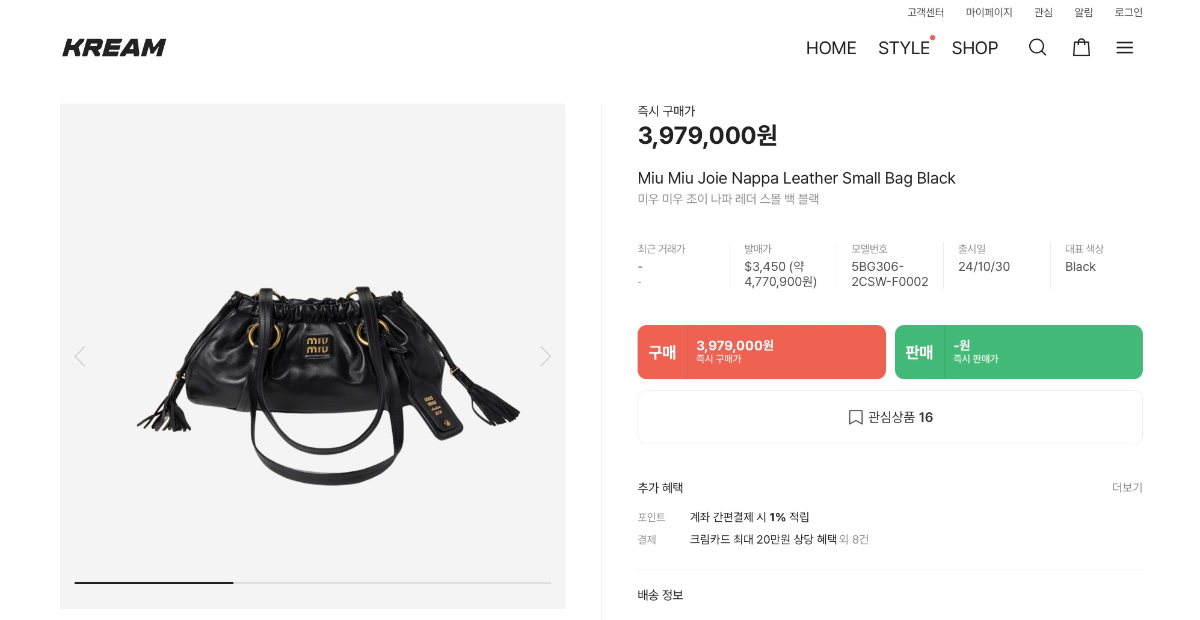The image size is (1200, 620).
Task: Toggle the 관심상품 bookmark button
Action: pyautogui.click(x=890, y=417)
